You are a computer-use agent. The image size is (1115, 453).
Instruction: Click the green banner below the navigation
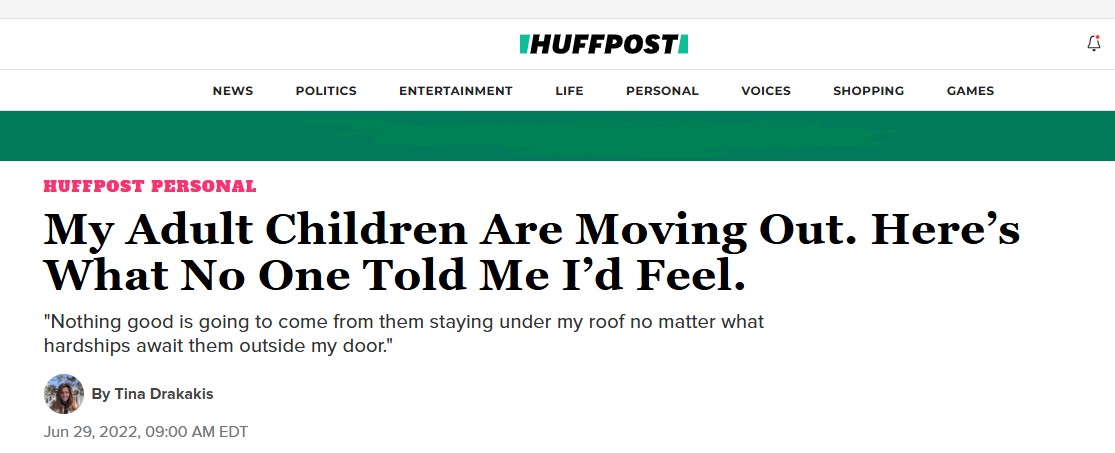[x=557, y=136]
